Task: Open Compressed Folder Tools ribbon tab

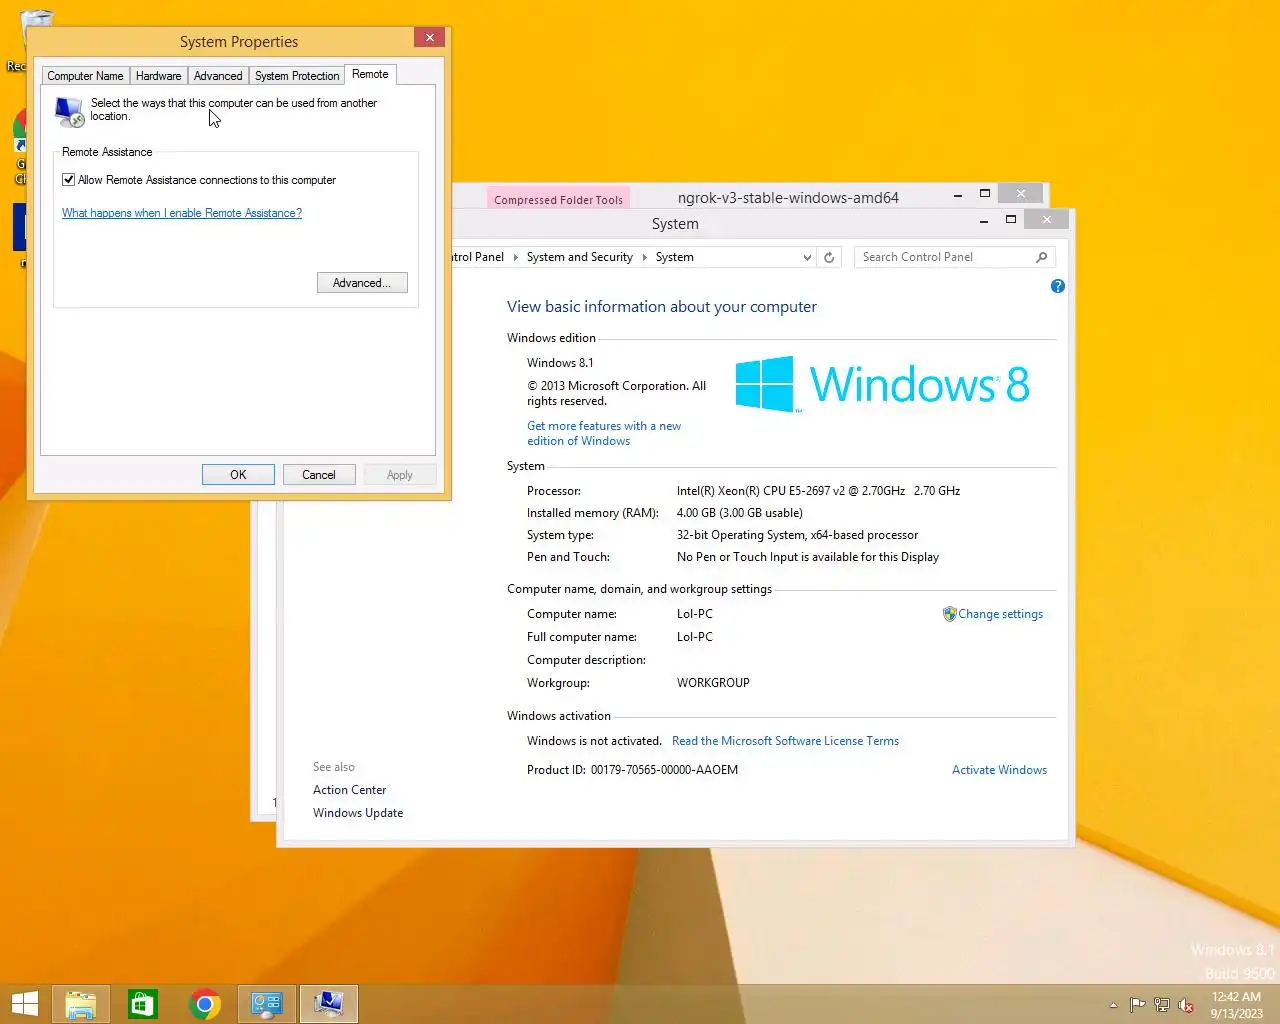Action: pos(558,199)
